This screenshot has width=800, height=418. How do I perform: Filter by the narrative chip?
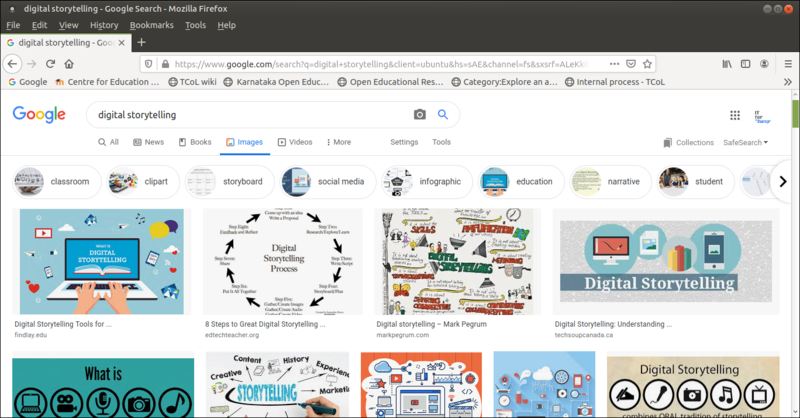coord(610,181)
